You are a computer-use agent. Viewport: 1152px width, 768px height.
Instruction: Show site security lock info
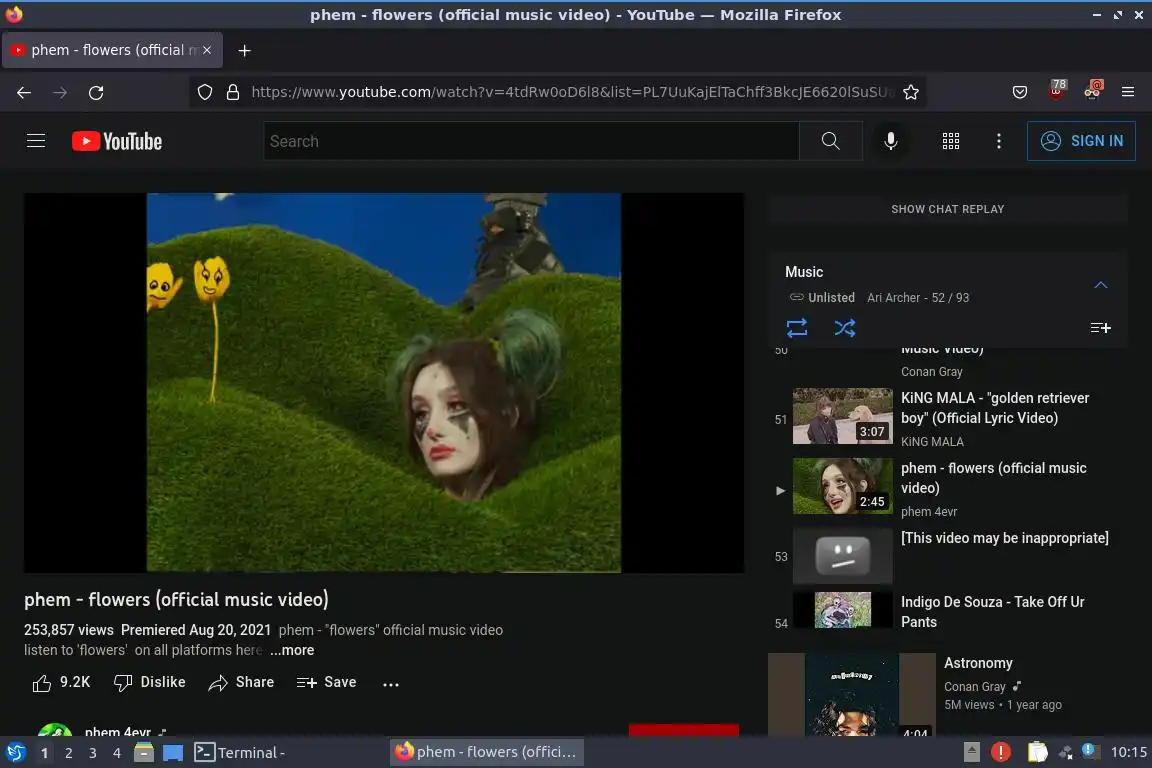(233, 92)
